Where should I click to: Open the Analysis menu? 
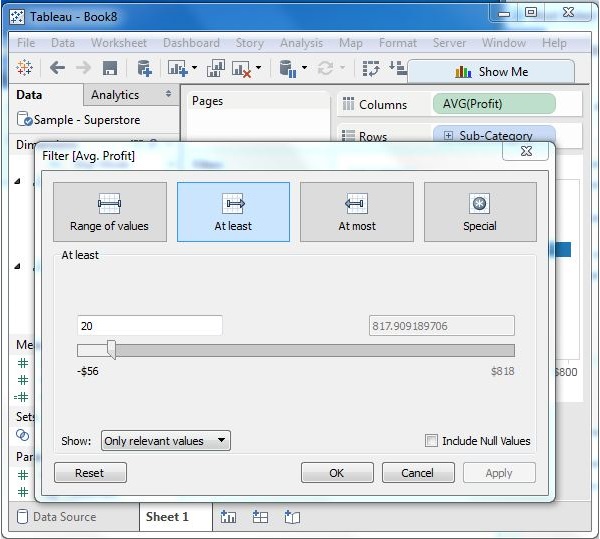(301, 43)
